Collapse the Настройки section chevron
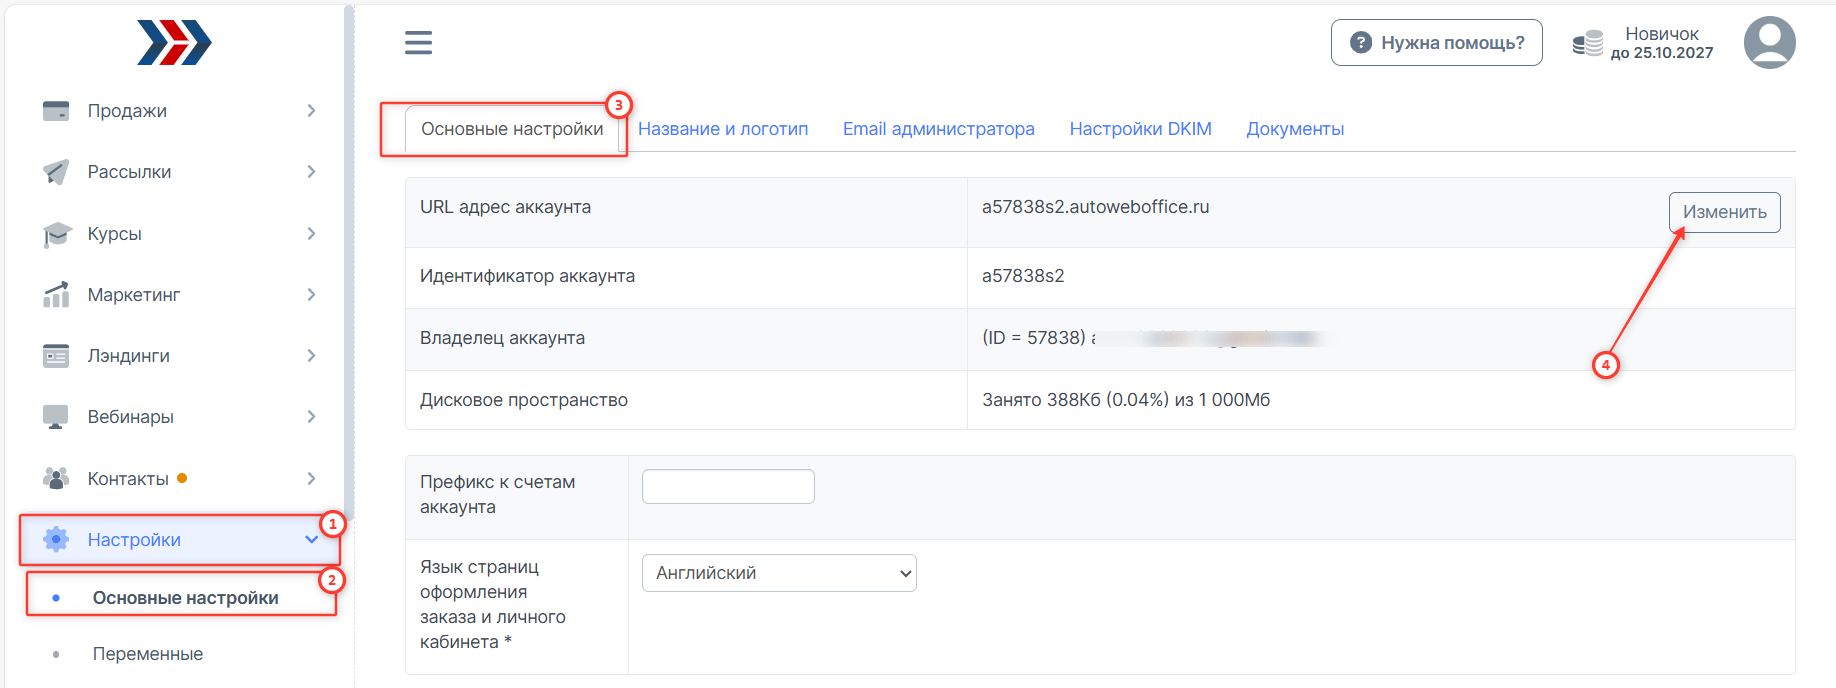This screenshot has width=1836, height=688. coord(311,540)
